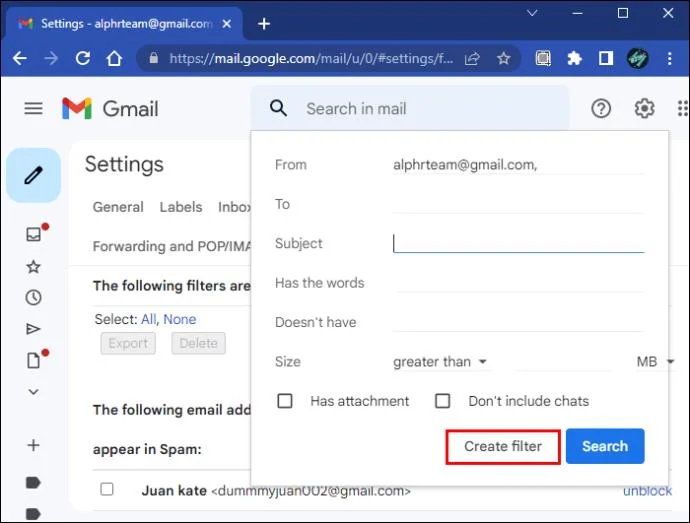
Task: Close the Settings Gmail tab
Action: (227, 24)
